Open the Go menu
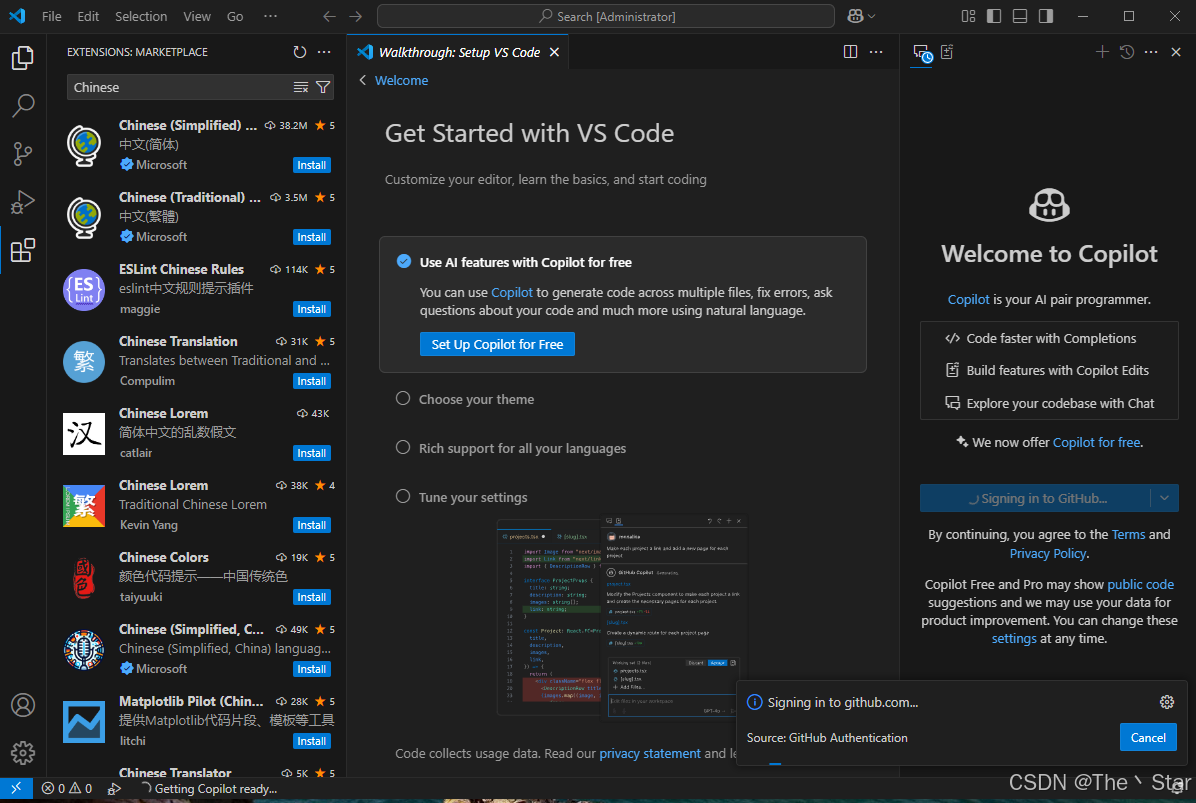 click(235, 16)
